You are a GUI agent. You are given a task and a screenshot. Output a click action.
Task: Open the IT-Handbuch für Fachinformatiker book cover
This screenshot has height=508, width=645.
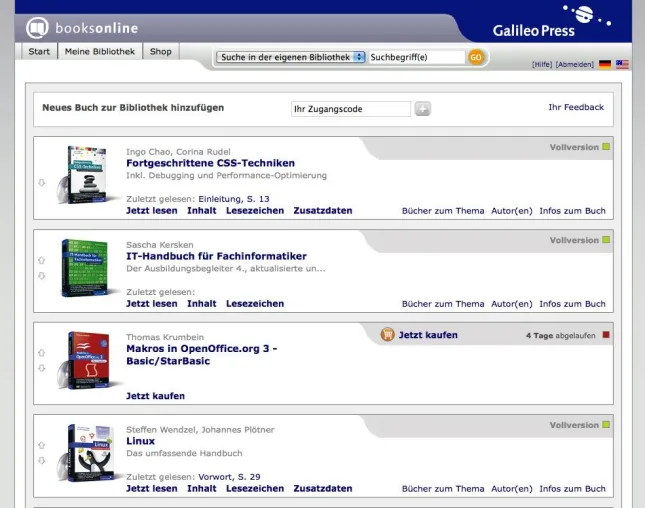84,268
